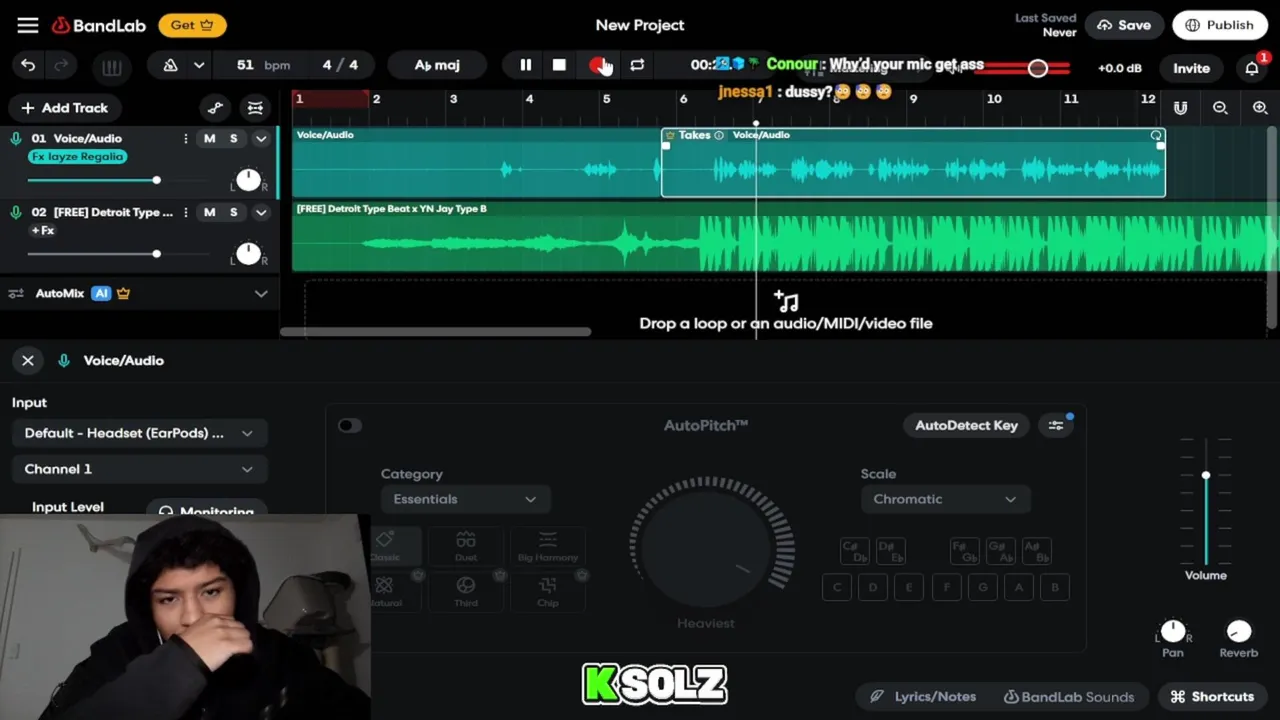Toggle the G note in scale
Screen dimensions: 1280x720
tap(983, 588)
